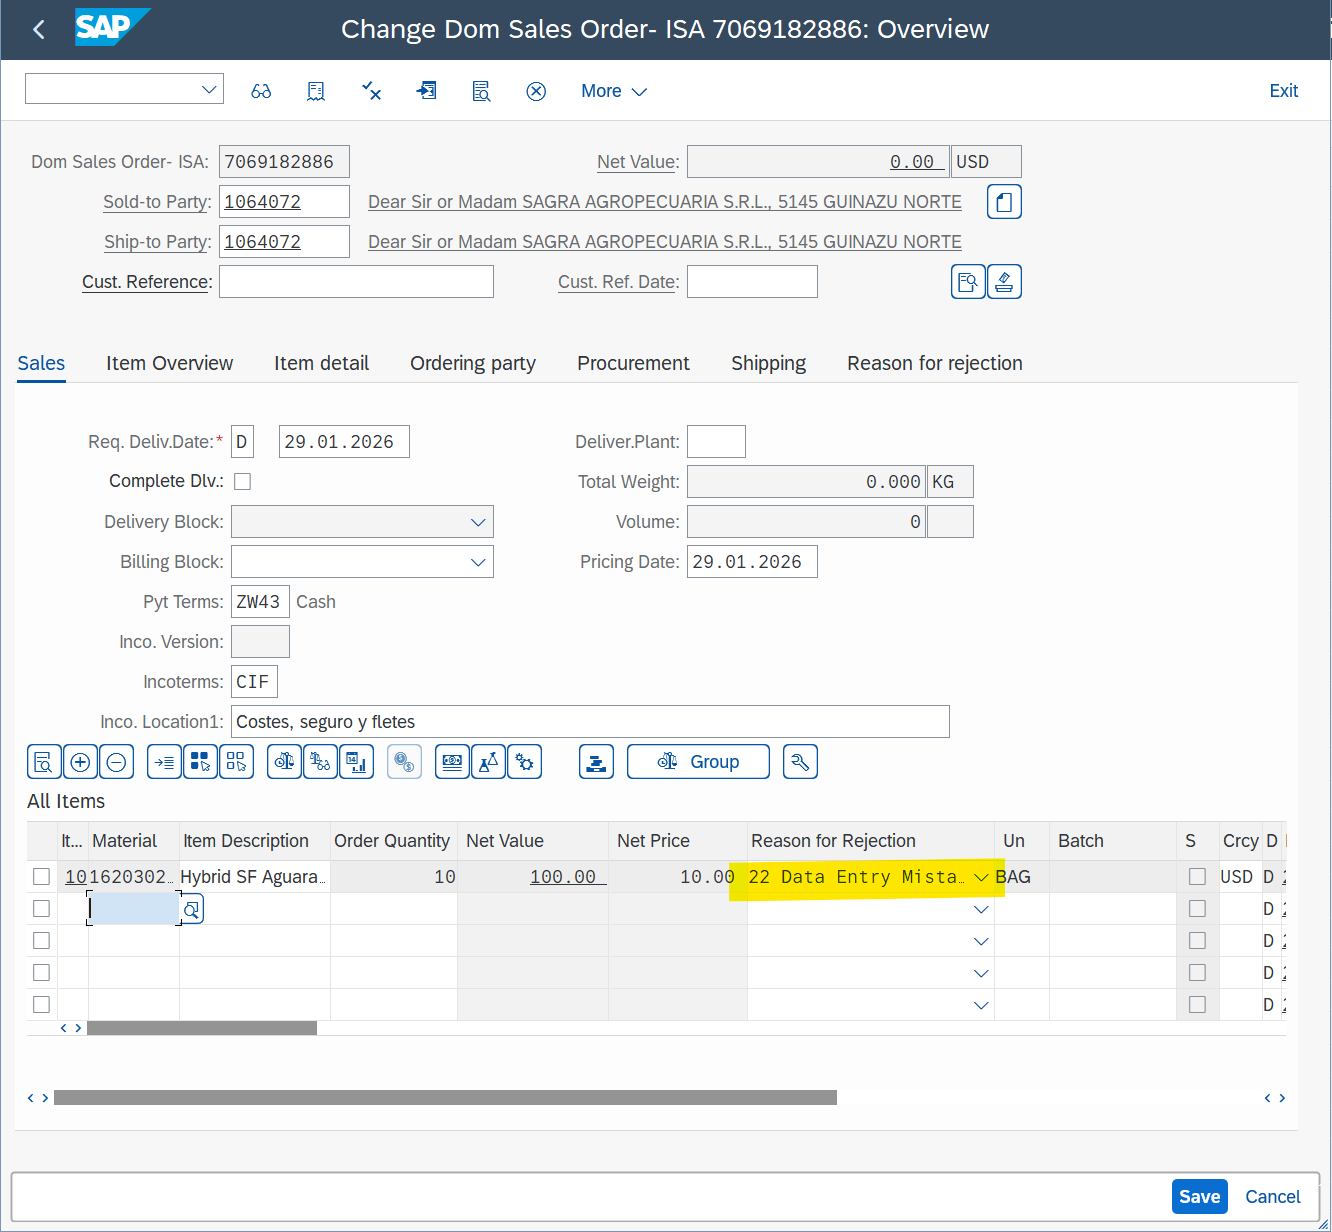Click the Deliver.Plant input field
This screenshot has height=1232, width=1332.
point(716,442)
